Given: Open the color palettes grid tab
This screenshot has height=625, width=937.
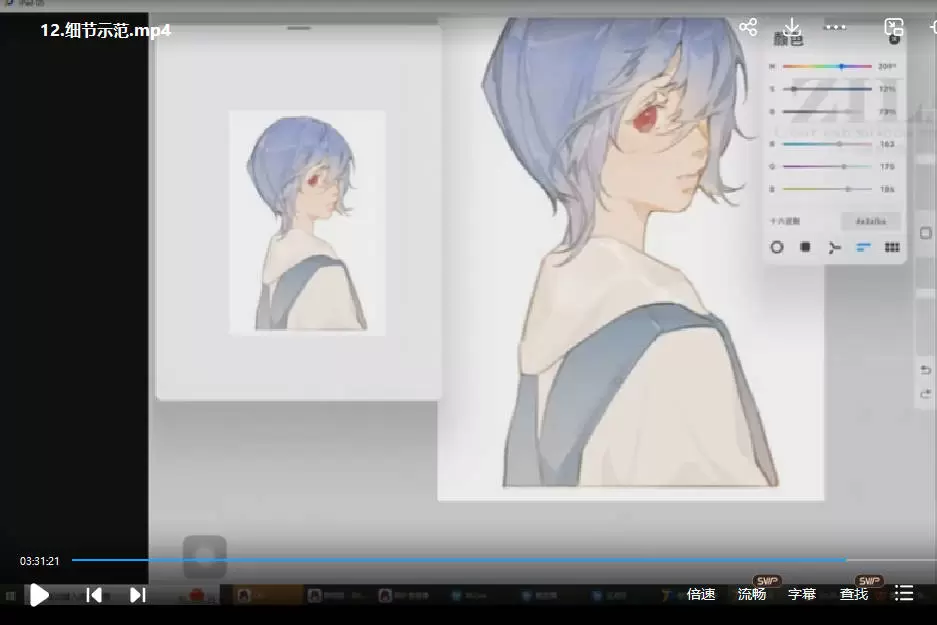Looking at the screenshot, I should 892,247.
